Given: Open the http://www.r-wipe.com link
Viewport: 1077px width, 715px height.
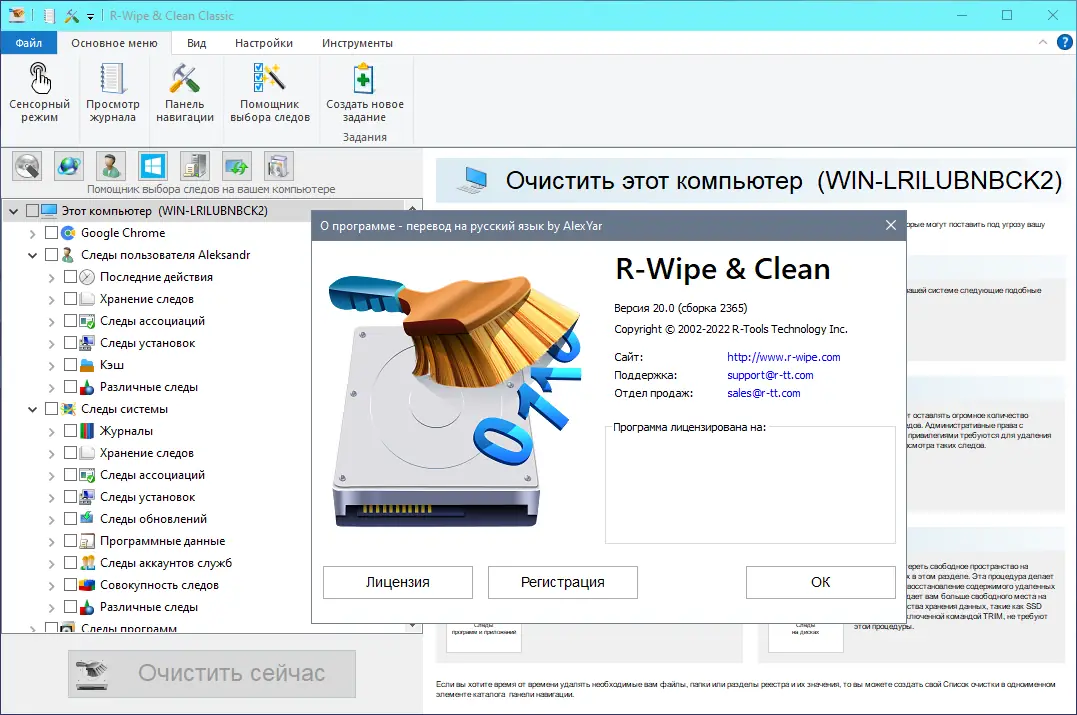Looking at the screenshot, I should coord(784,357).
